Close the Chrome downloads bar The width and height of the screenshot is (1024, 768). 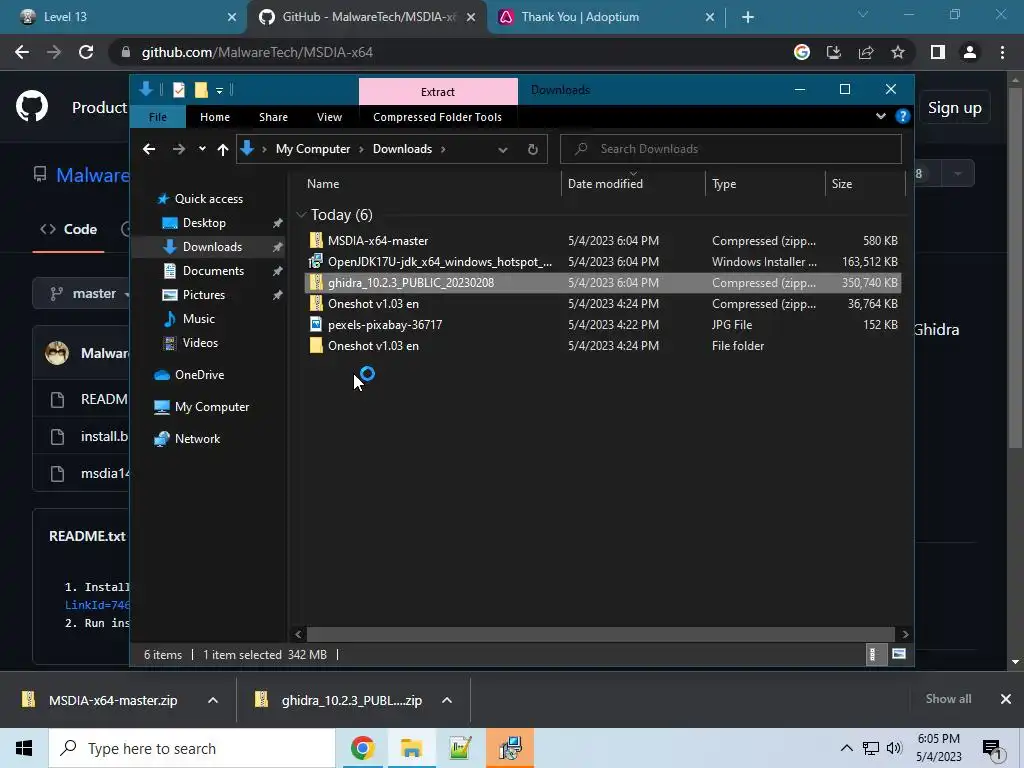(x=1006, y=699)
